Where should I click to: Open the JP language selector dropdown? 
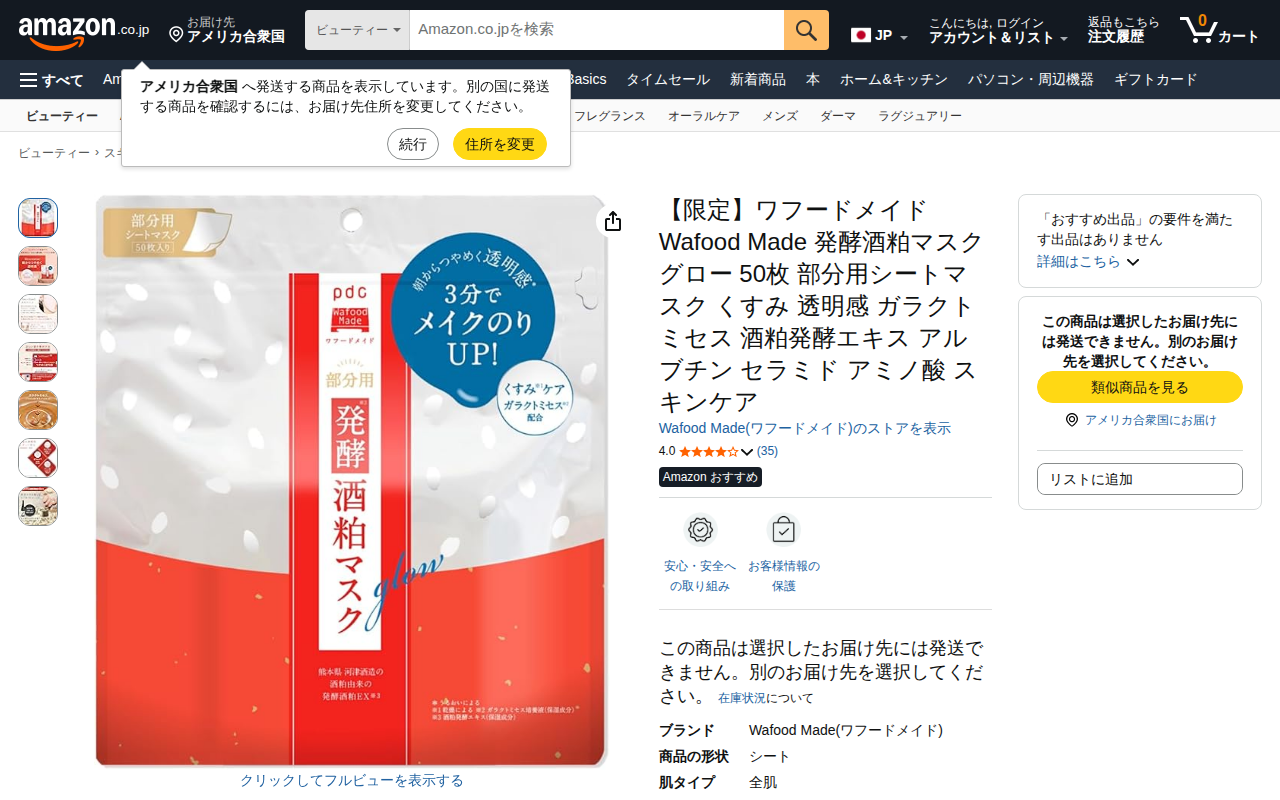879,36
